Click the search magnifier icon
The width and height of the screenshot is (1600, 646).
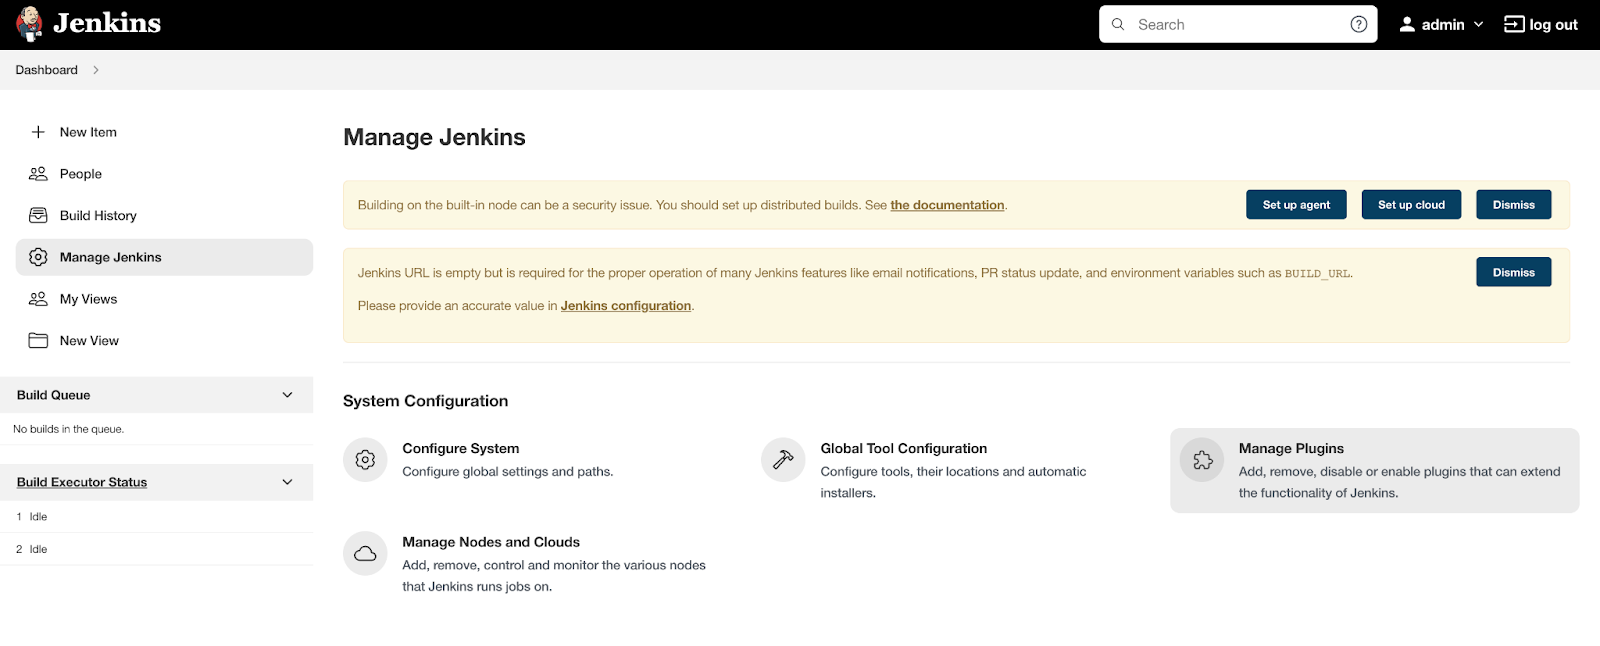pyautogui.click(x=1118, y=24)
